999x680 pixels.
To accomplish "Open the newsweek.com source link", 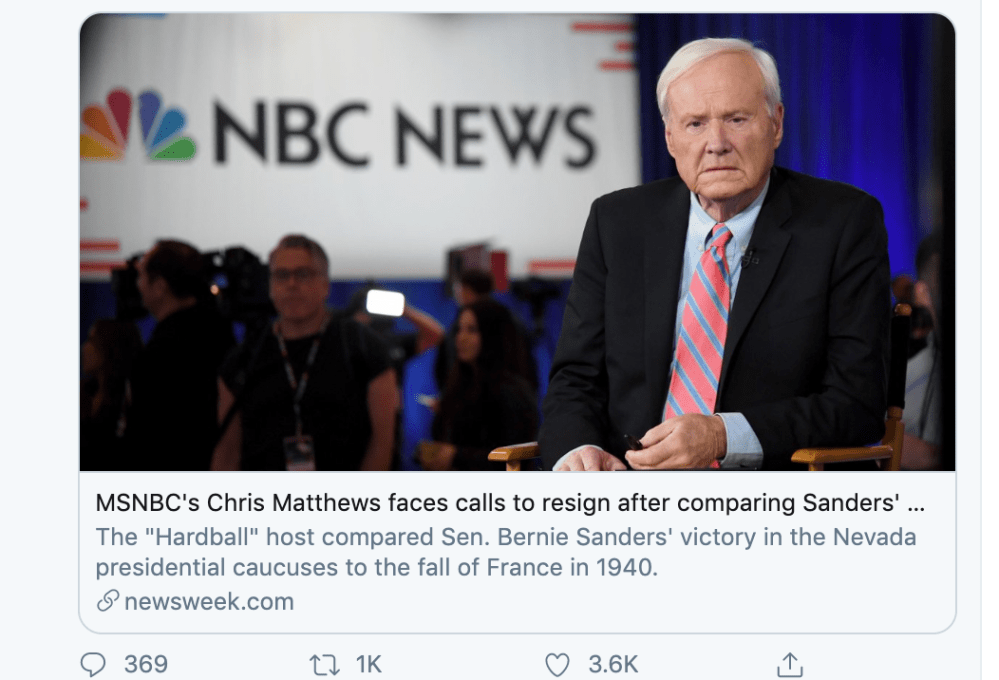I will [209, 601].
